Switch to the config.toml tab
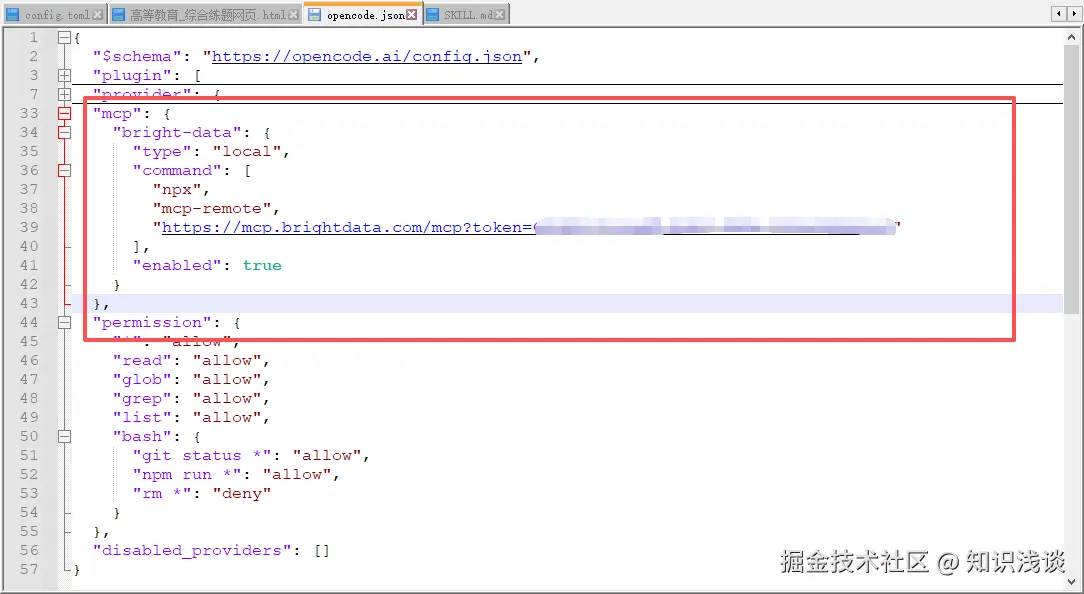1084x594 pixels. point(54,15)
